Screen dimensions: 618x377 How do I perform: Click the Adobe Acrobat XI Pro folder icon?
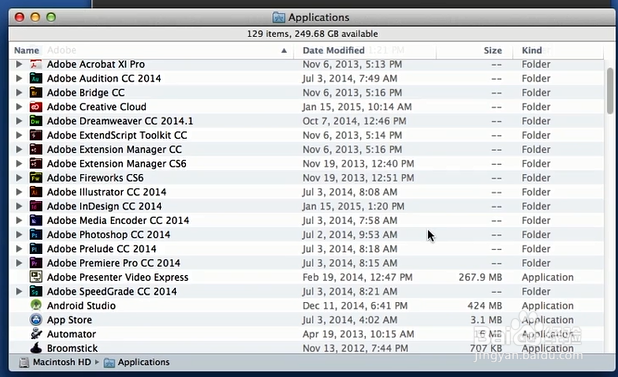(x=36, y=64)
